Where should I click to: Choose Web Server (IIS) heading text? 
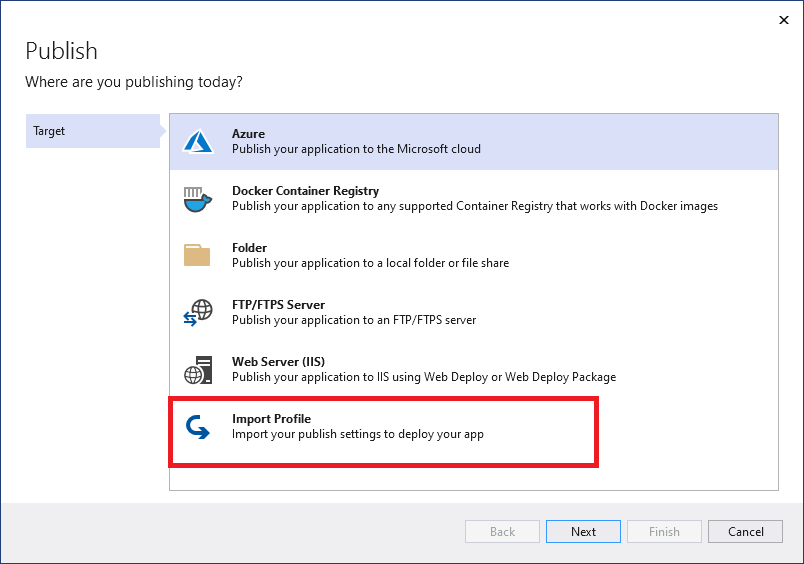[x=278, y=362]
